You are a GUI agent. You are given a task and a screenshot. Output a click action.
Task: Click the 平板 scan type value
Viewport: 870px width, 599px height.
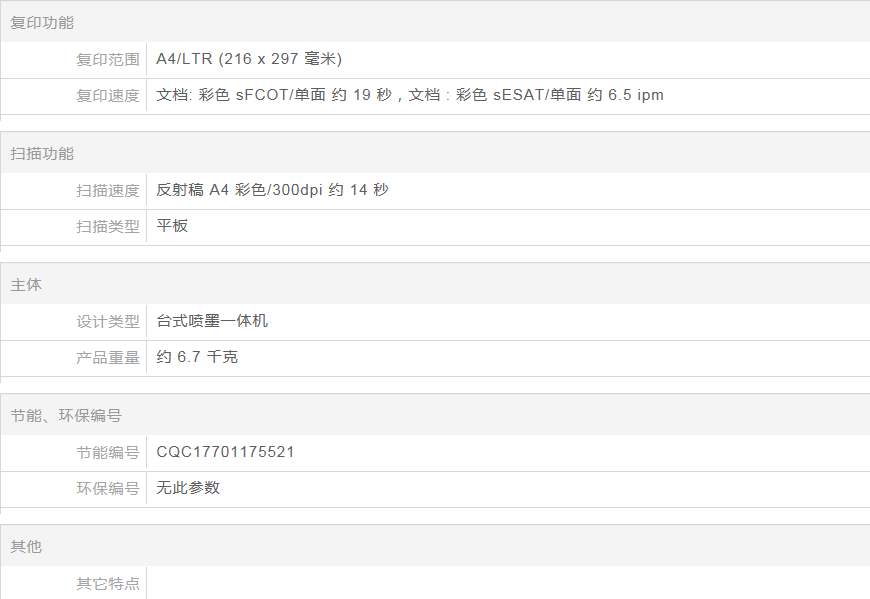click(x=172, y=226)
